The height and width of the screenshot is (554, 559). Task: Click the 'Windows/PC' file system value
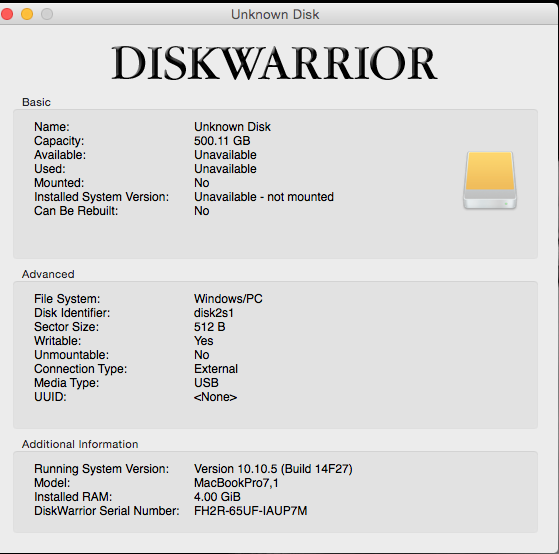pyautogui.click(x=228, y=299)
